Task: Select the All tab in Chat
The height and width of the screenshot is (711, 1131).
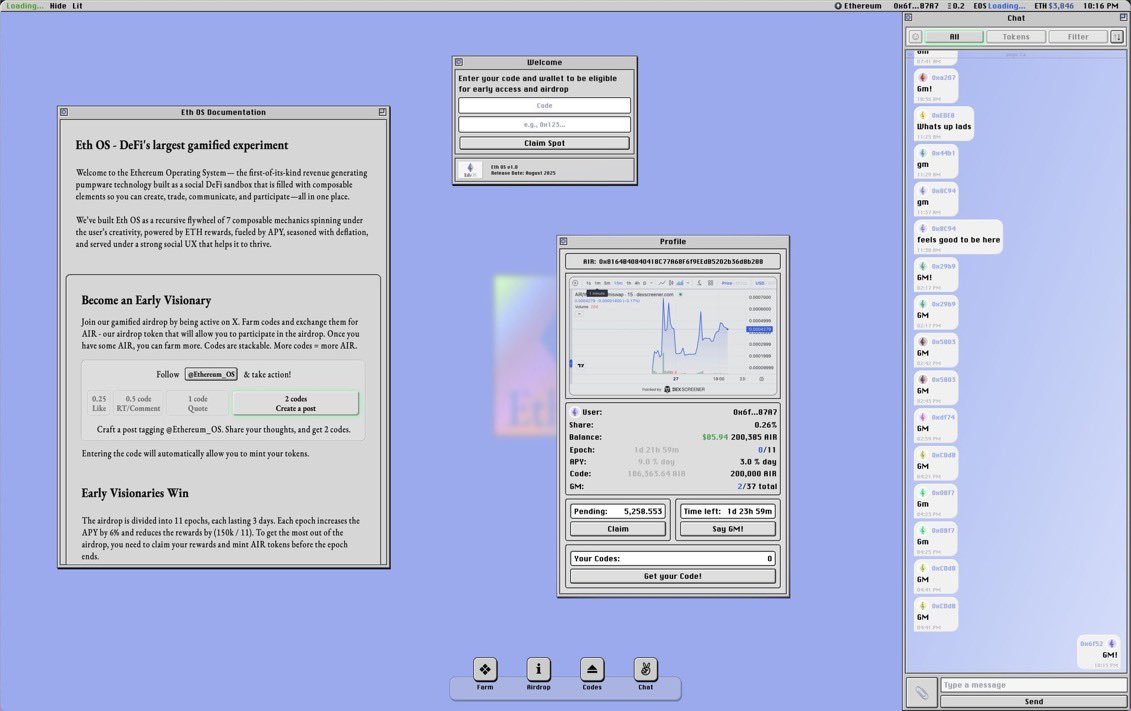Action: (954, 37)
